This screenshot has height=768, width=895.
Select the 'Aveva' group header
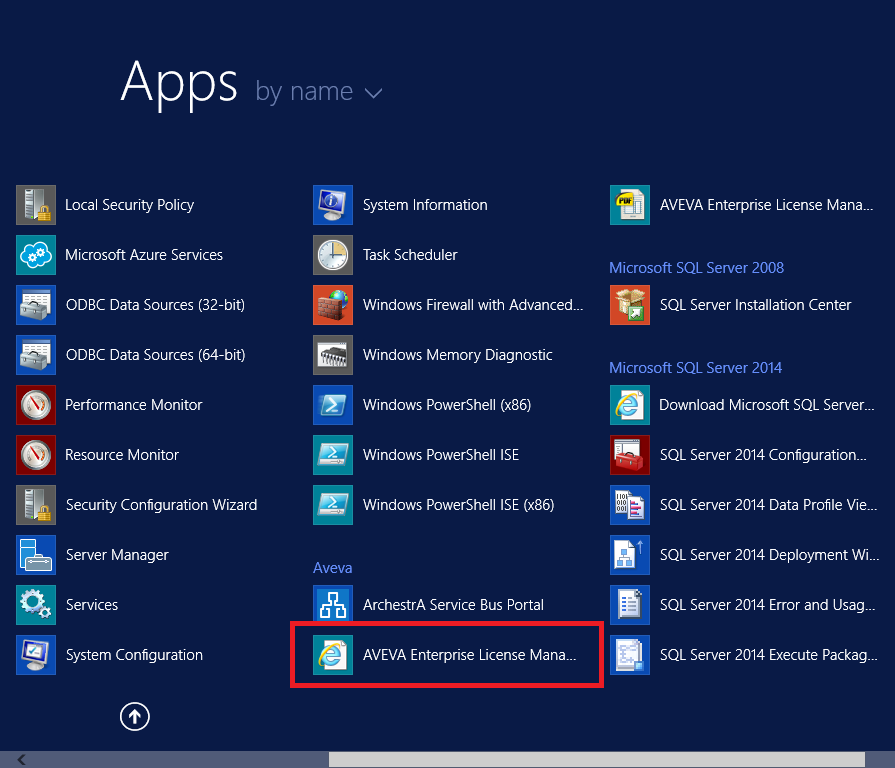(x=333, y=568)
